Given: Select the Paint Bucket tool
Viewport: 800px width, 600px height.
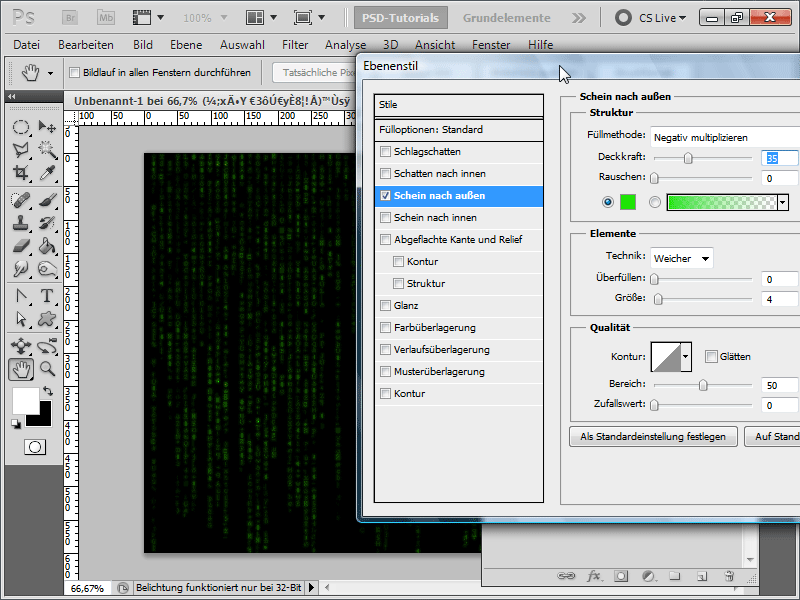Looking at the screenshot, I should [47, 246].
